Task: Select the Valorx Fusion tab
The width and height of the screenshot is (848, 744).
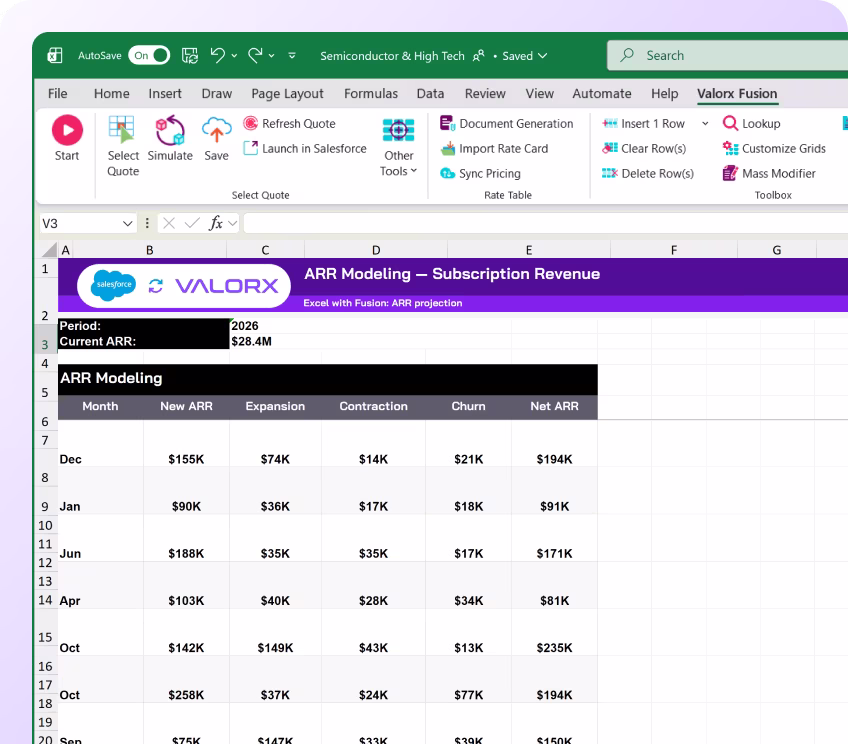Action: [x=737, y=94]
